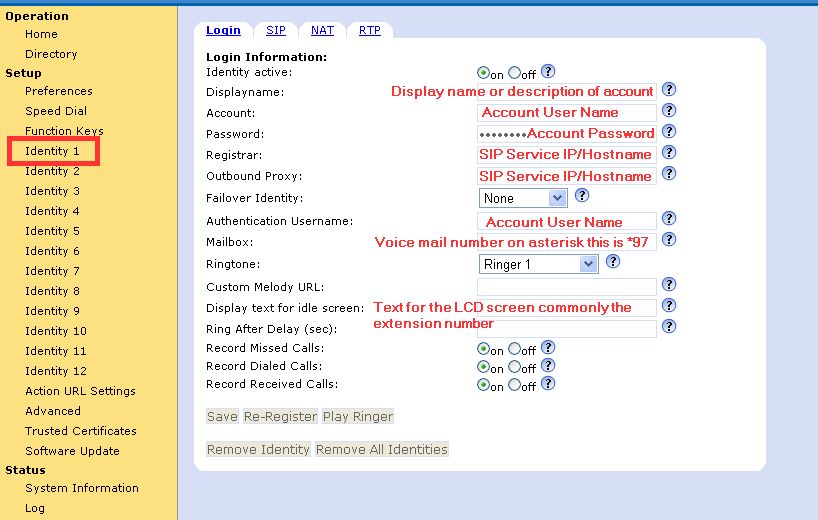This screenshot has width=818, height=520.
Task: Turn Record Missed Calls on
Action: (x=484, y=348)
